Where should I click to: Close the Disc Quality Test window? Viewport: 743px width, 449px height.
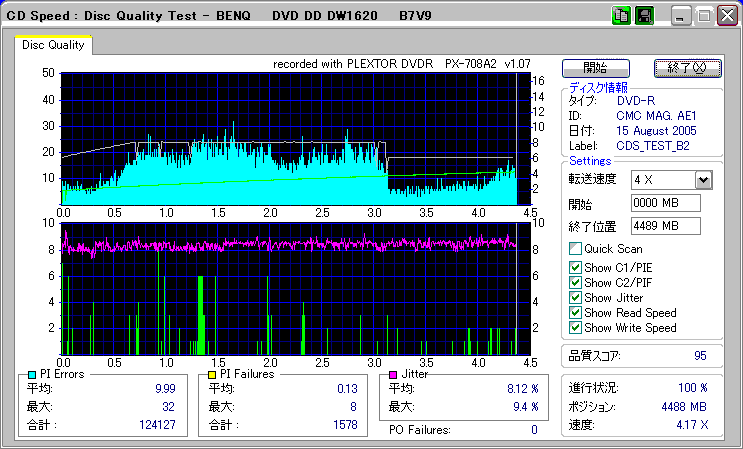726,16
